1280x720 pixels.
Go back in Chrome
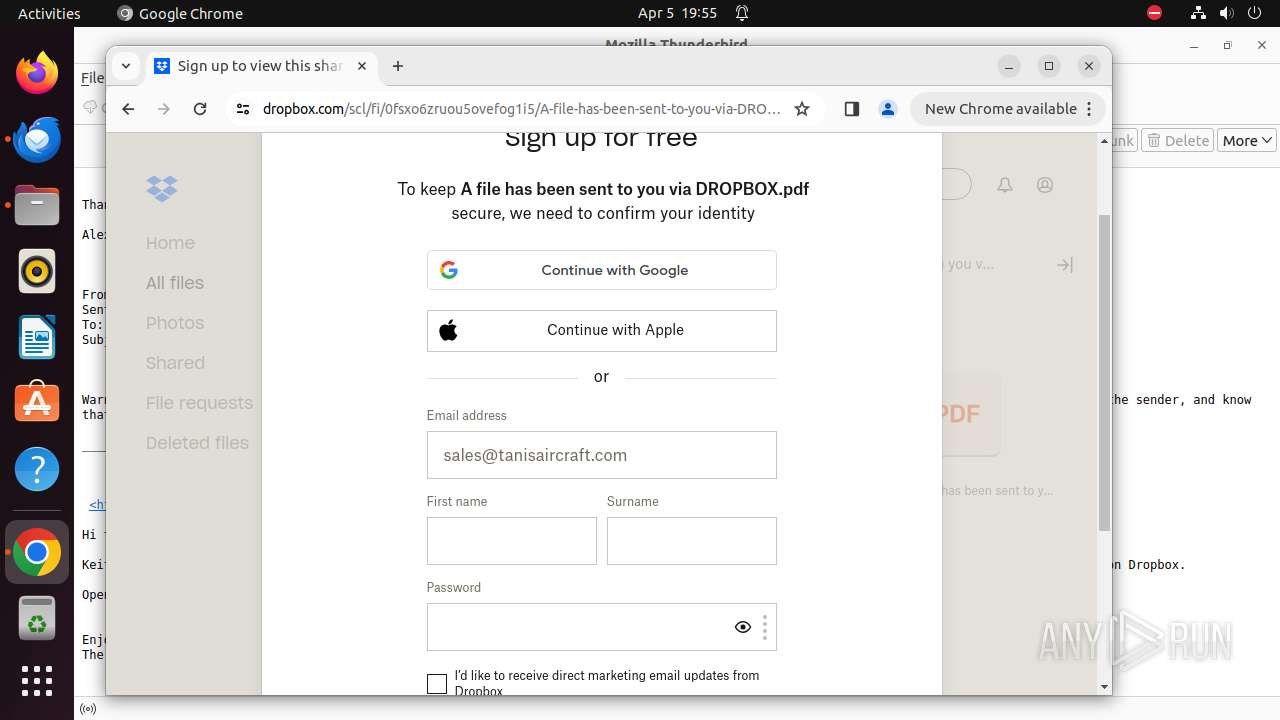coord(128,109)
